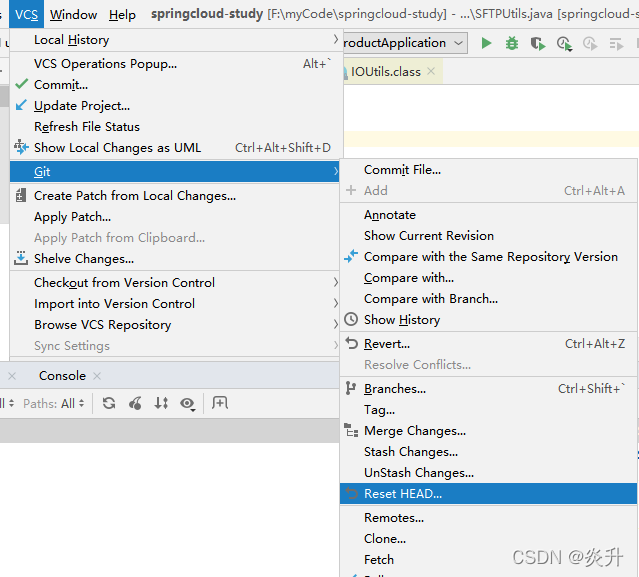Choose Shelve Changes

[x=174, y=259]
